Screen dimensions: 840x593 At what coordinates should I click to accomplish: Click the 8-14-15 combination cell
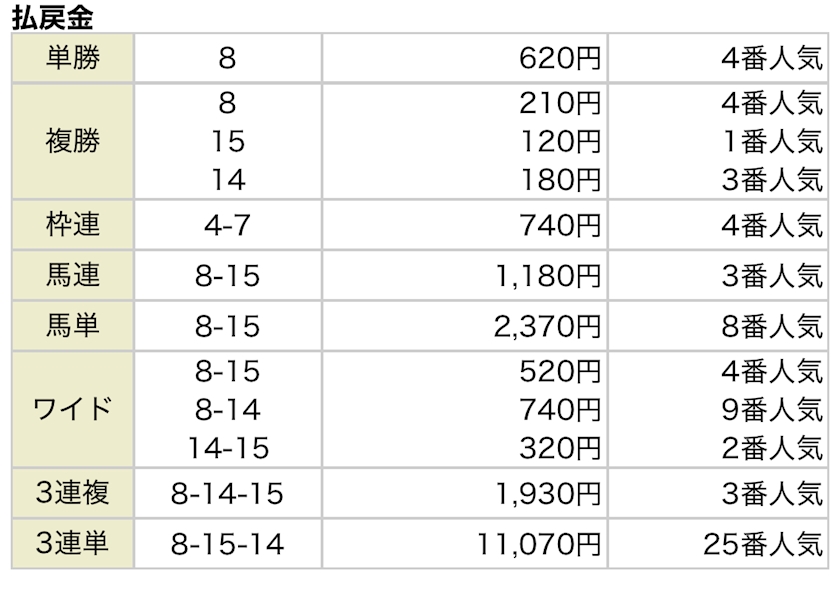pos(227,493)
